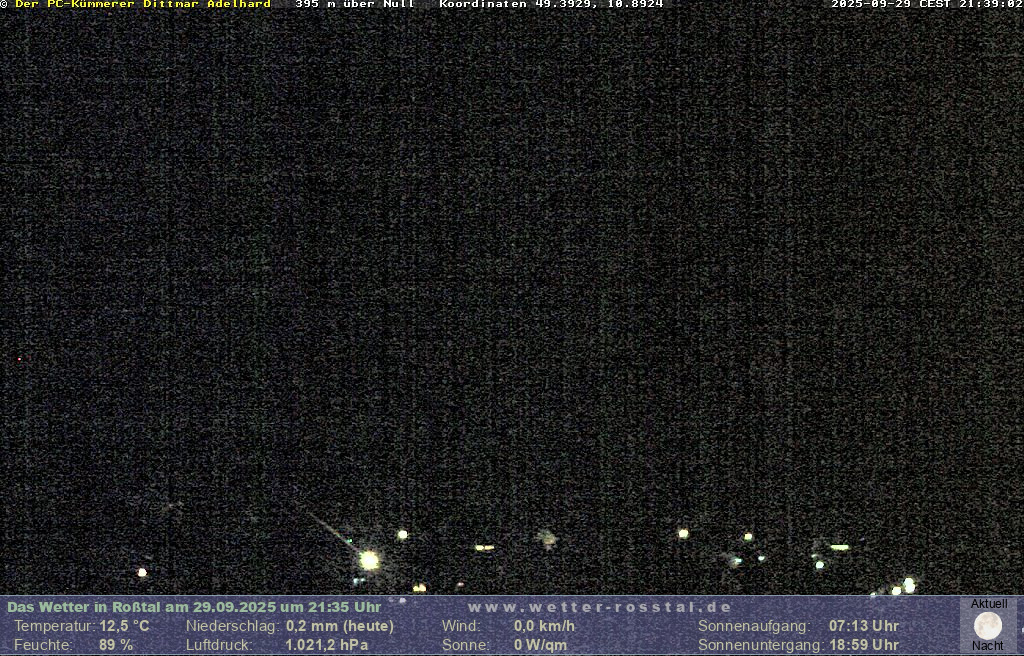1024x656 pixels.
Task: Click the 'Aktuell' label above the moon
Action: click(988, 604)
